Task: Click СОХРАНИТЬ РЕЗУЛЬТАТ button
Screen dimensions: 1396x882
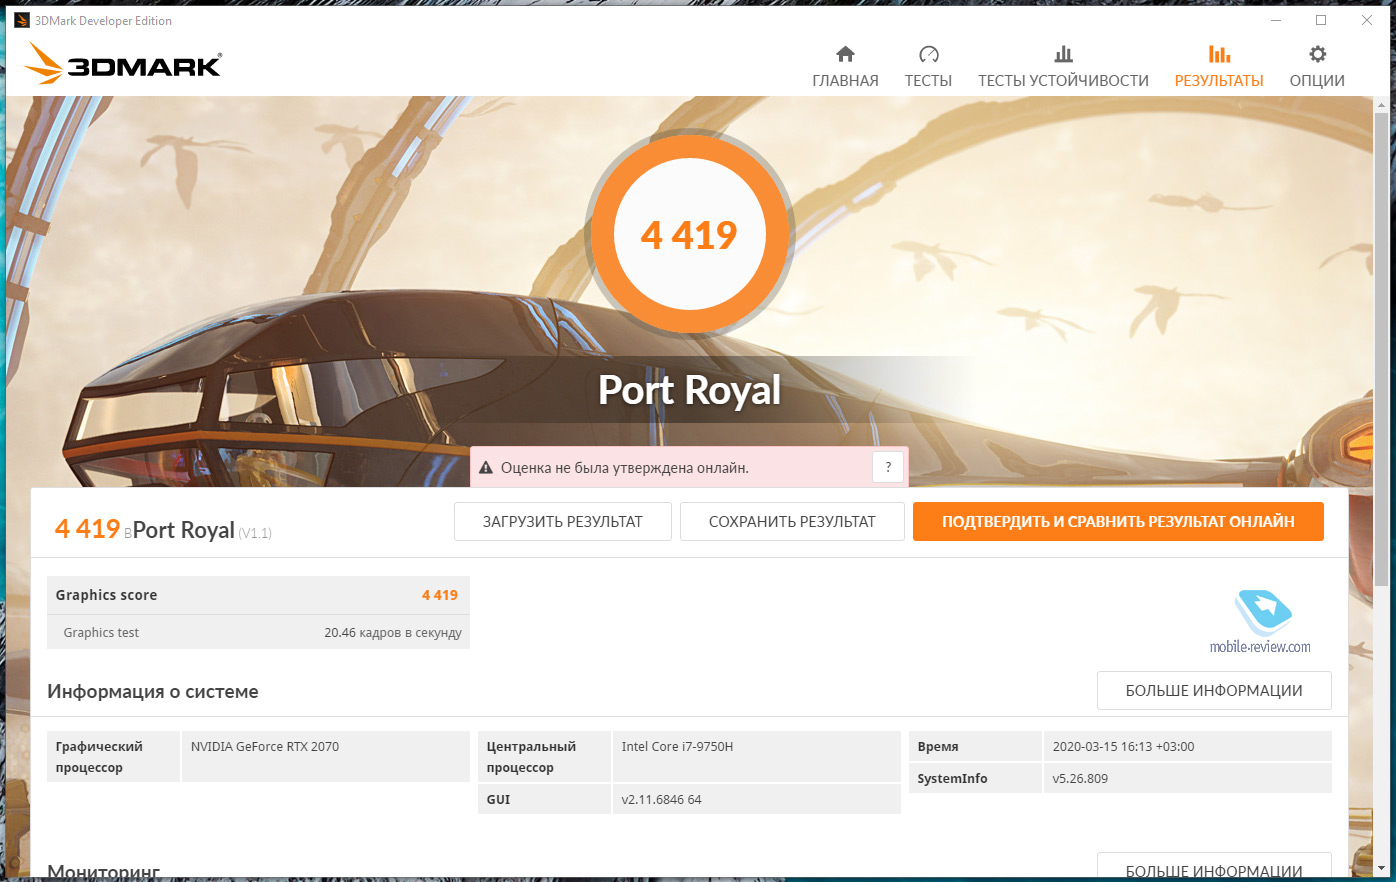Action: pyautogui.click(x=792, y=521)
